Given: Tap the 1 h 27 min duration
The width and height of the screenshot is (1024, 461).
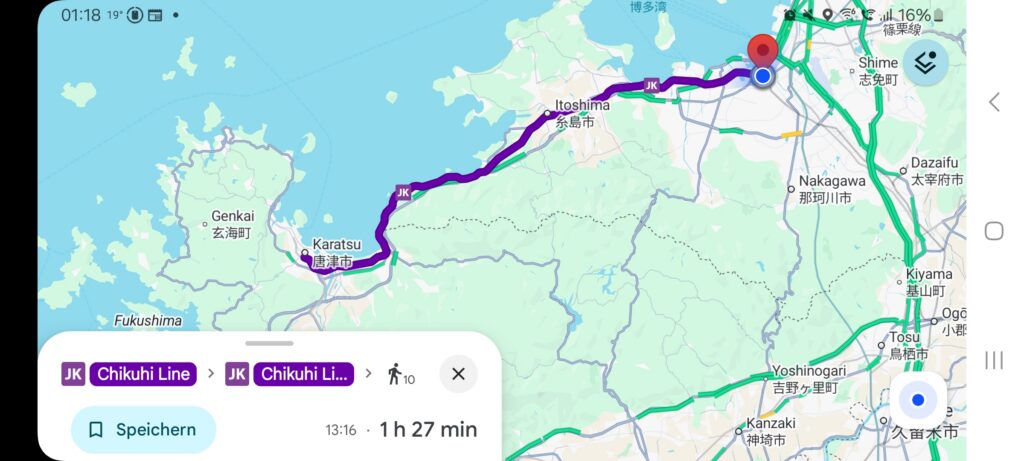Looking at the screenshot, I should point(428,430).
